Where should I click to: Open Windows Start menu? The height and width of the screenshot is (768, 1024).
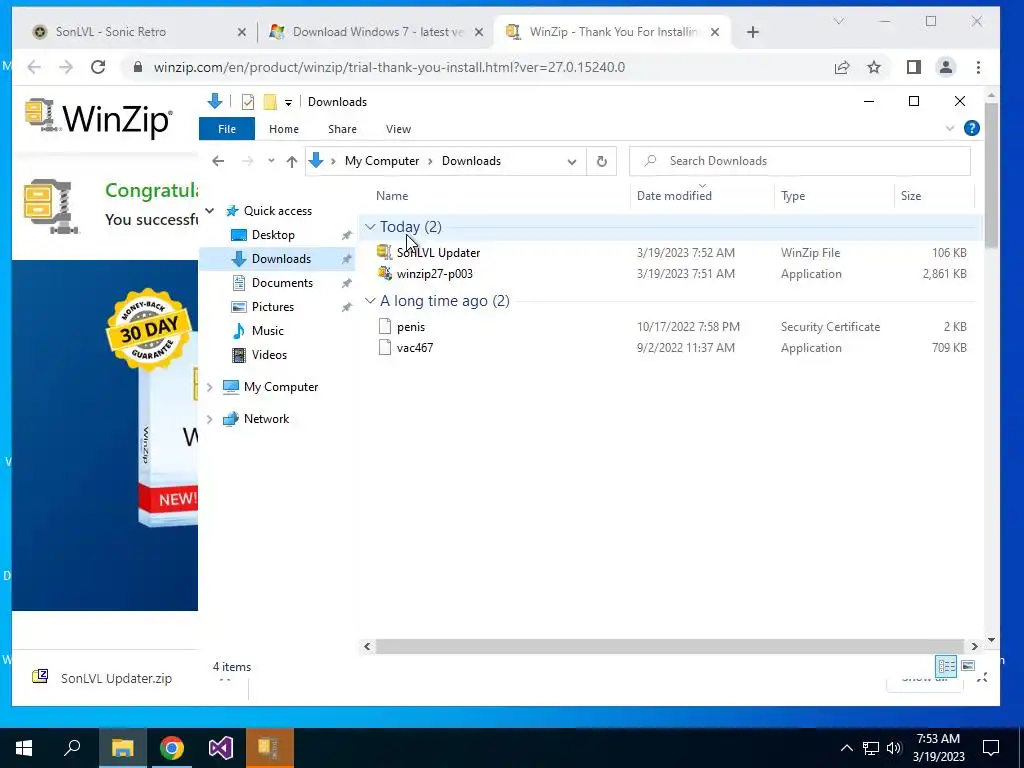click(x=24, y=748)
